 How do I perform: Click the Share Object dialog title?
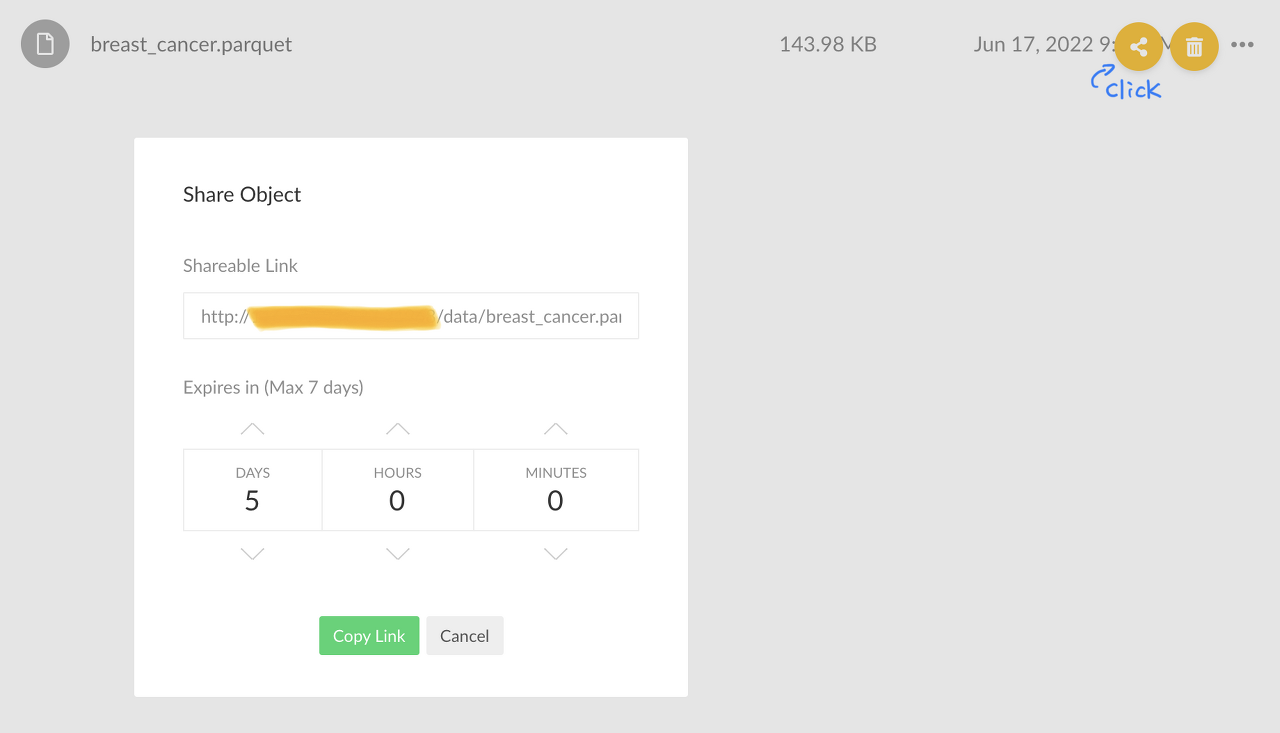point(242,195)
